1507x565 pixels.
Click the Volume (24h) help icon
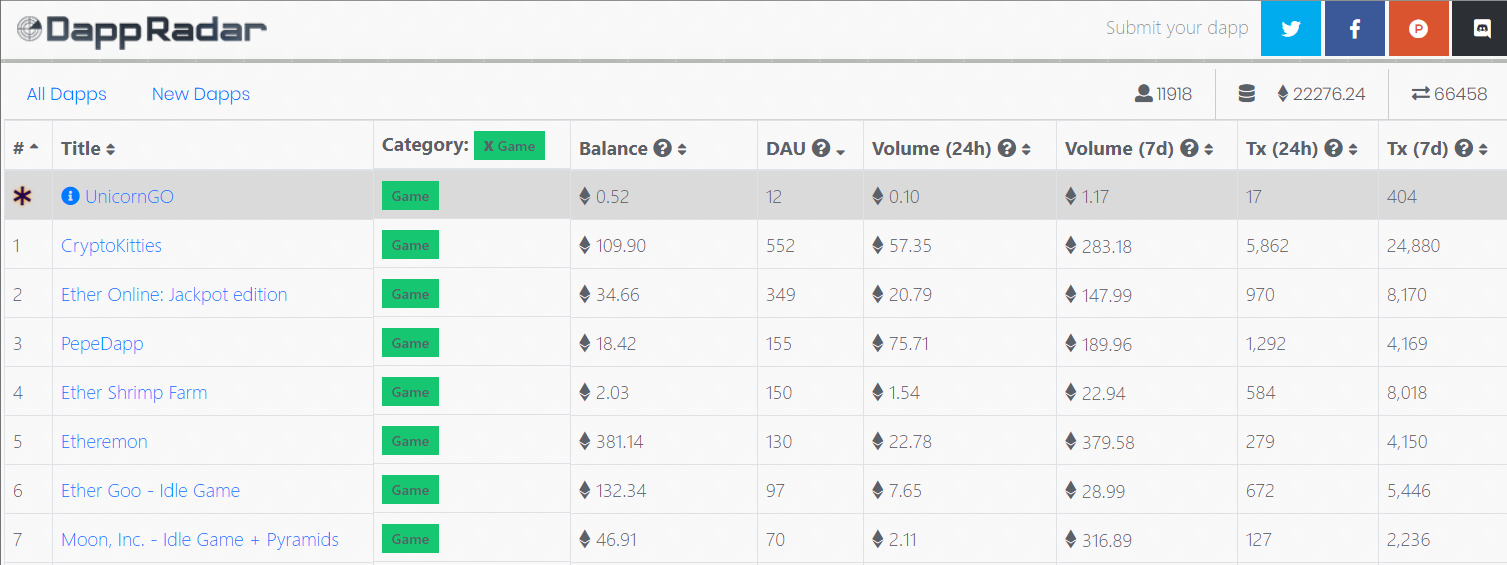click(1007, 148)
